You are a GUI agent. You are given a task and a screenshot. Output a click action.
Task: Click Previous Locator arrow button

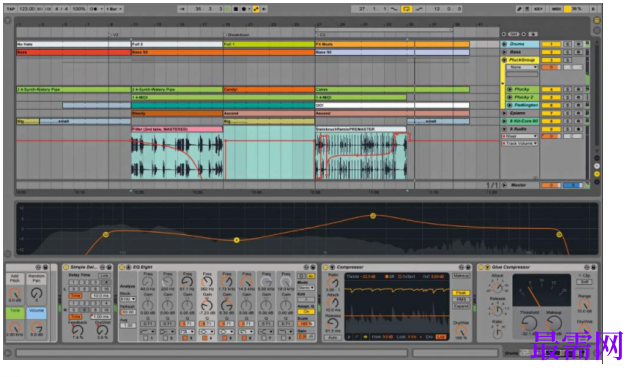coord(504,34)
